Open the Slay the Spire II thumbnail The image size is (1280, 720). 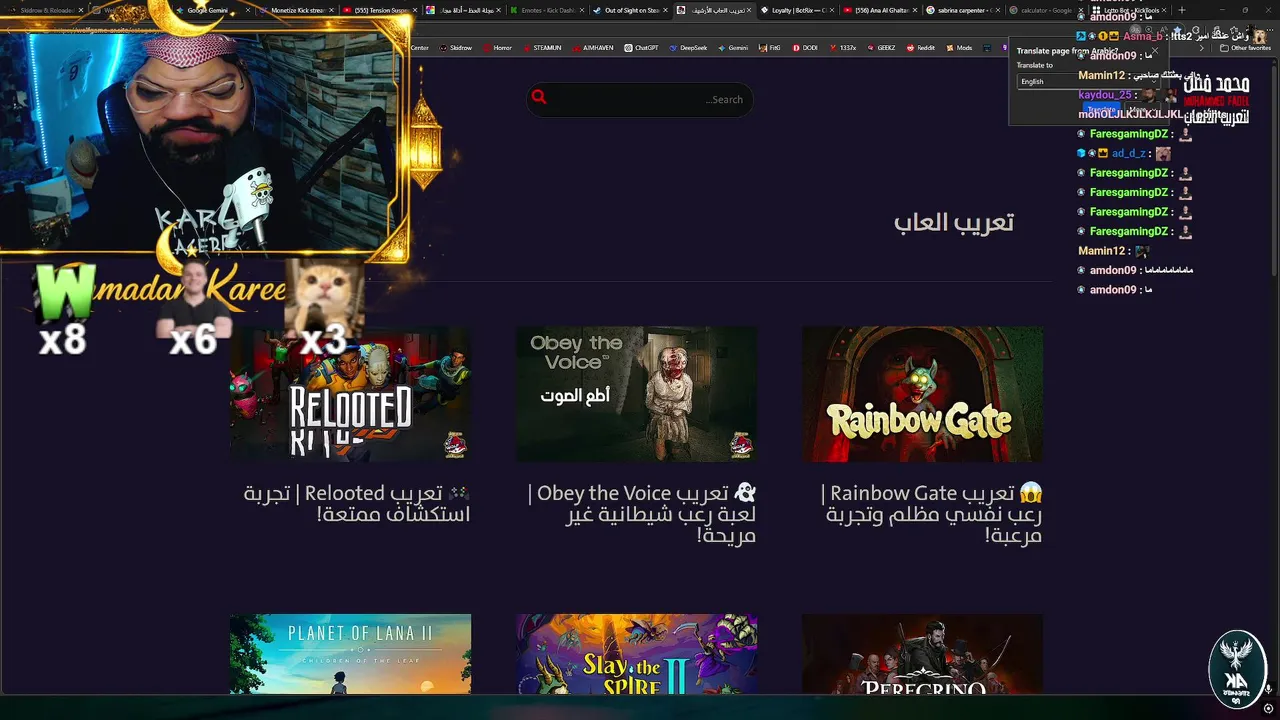pyautogui.click(x=636, y=654)
